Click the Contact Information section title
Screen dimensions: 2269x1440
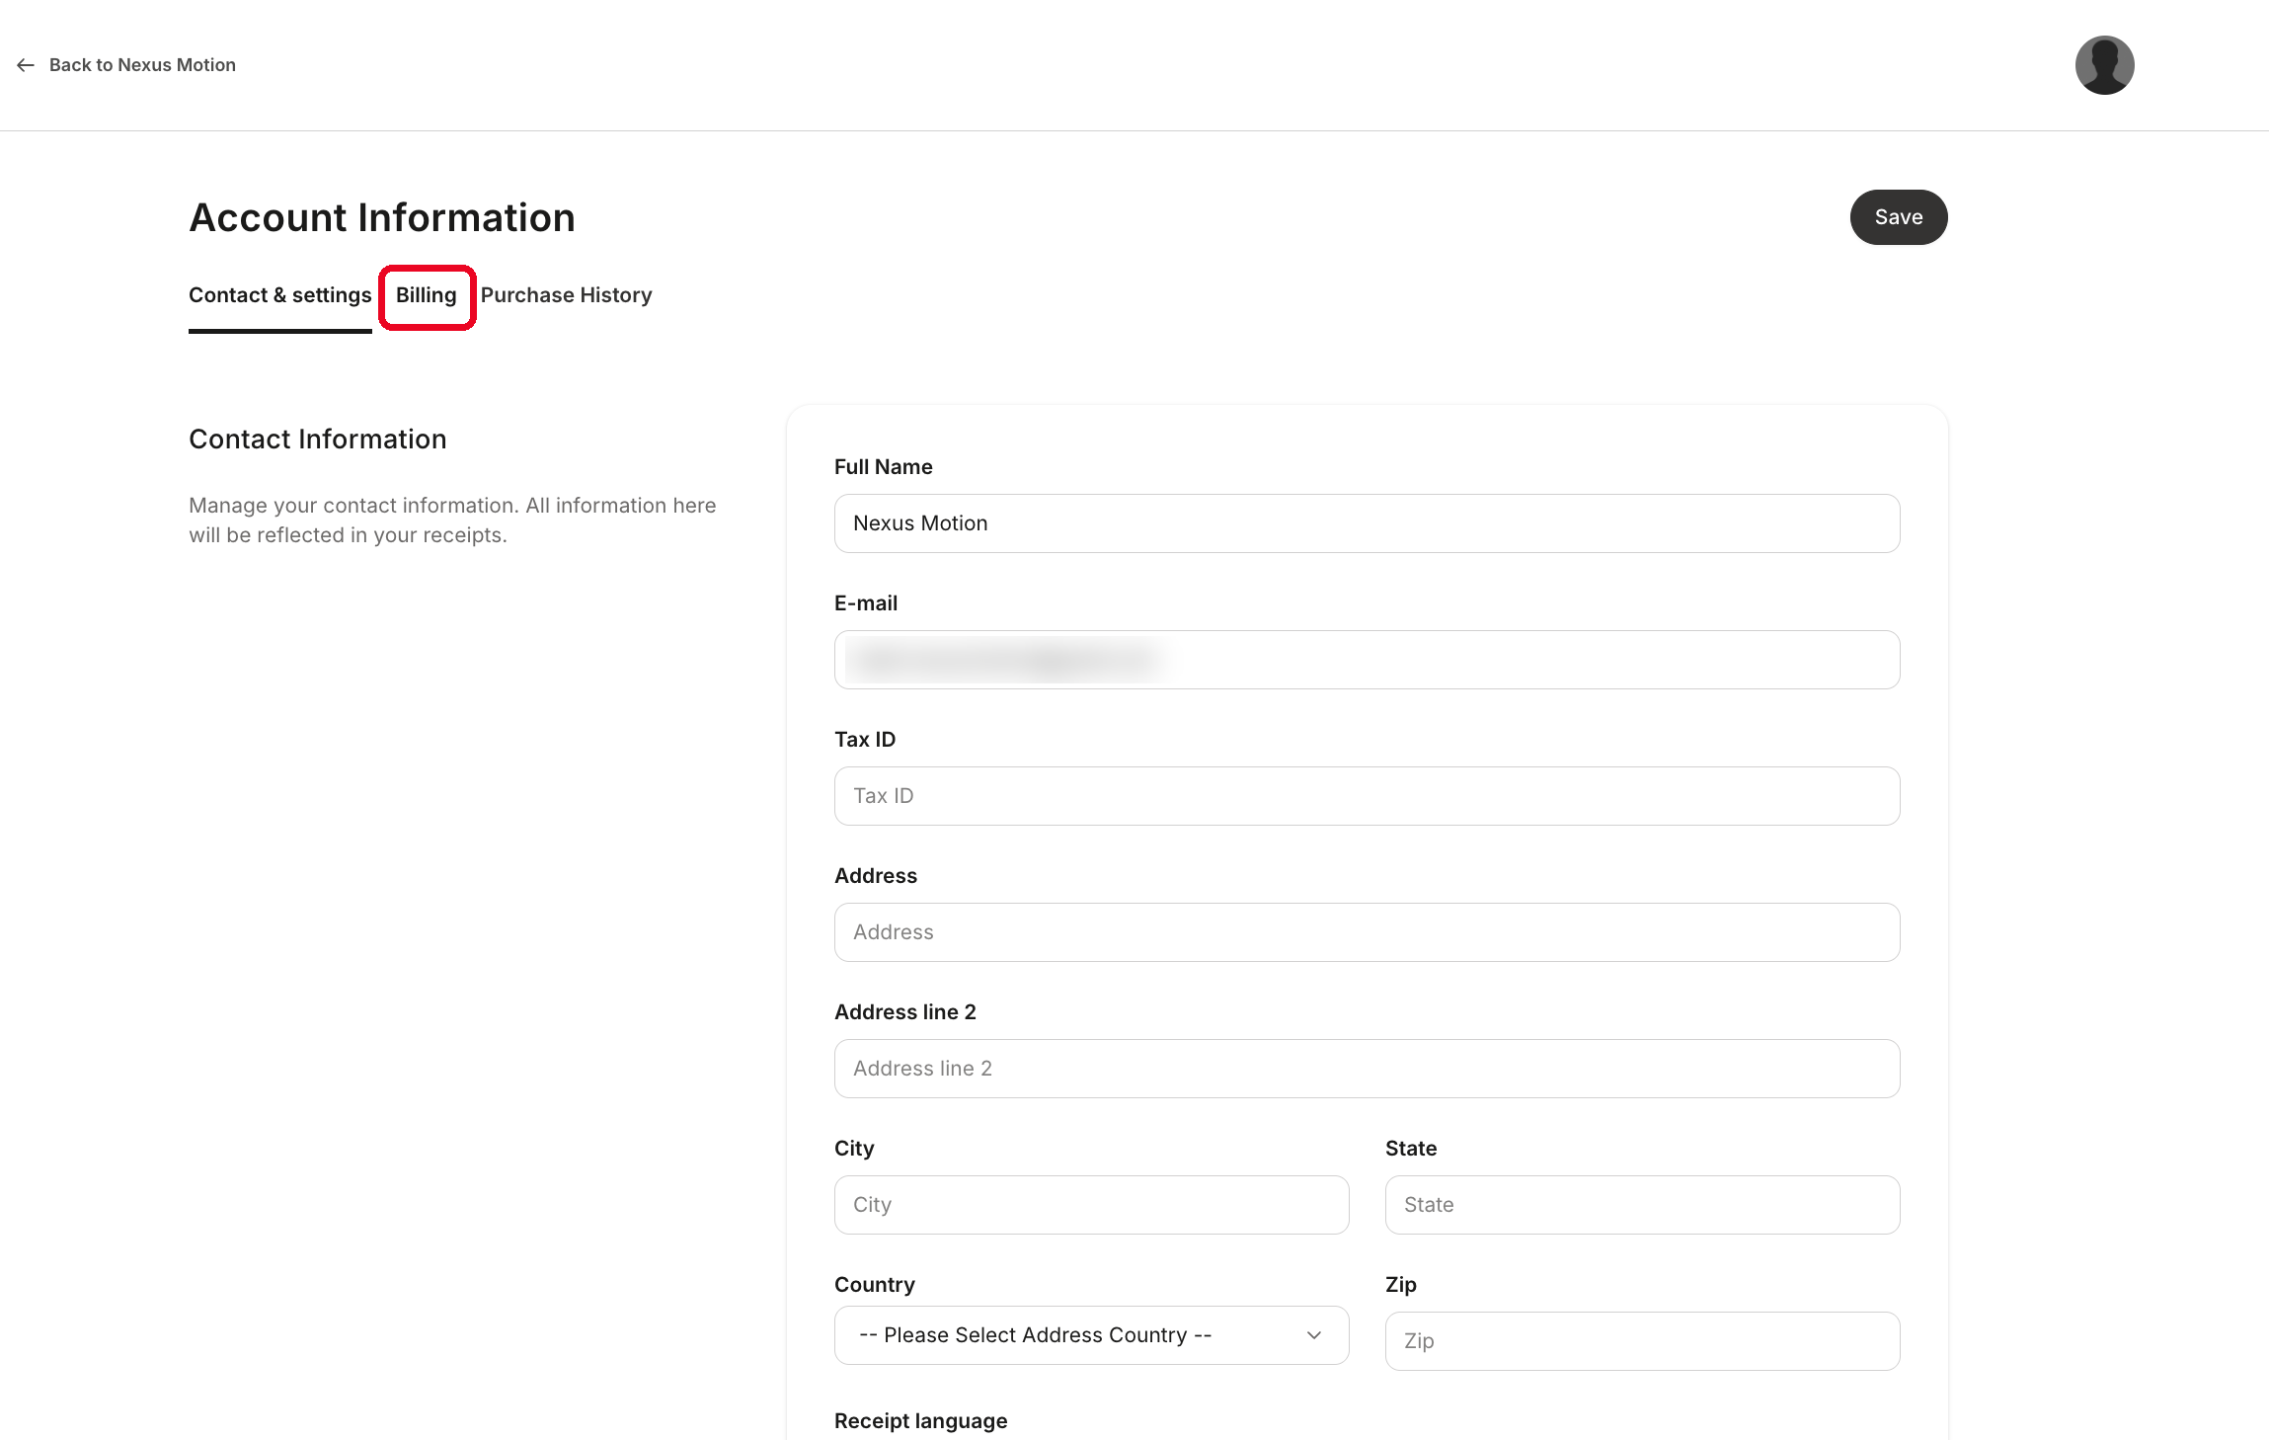tap(318, 439)
